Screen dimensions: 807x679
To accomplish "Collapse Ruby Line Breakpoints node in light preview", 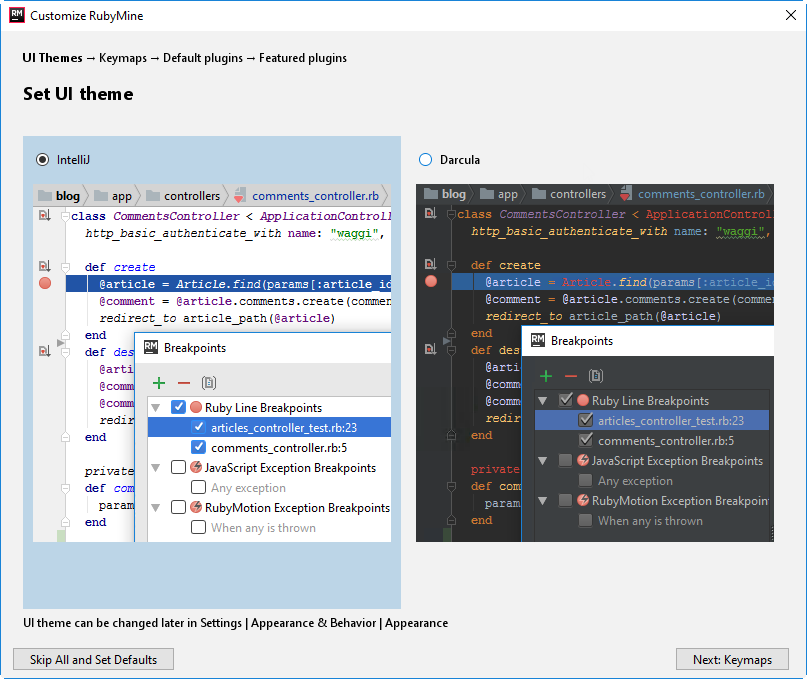I will (x=157, y=407).
